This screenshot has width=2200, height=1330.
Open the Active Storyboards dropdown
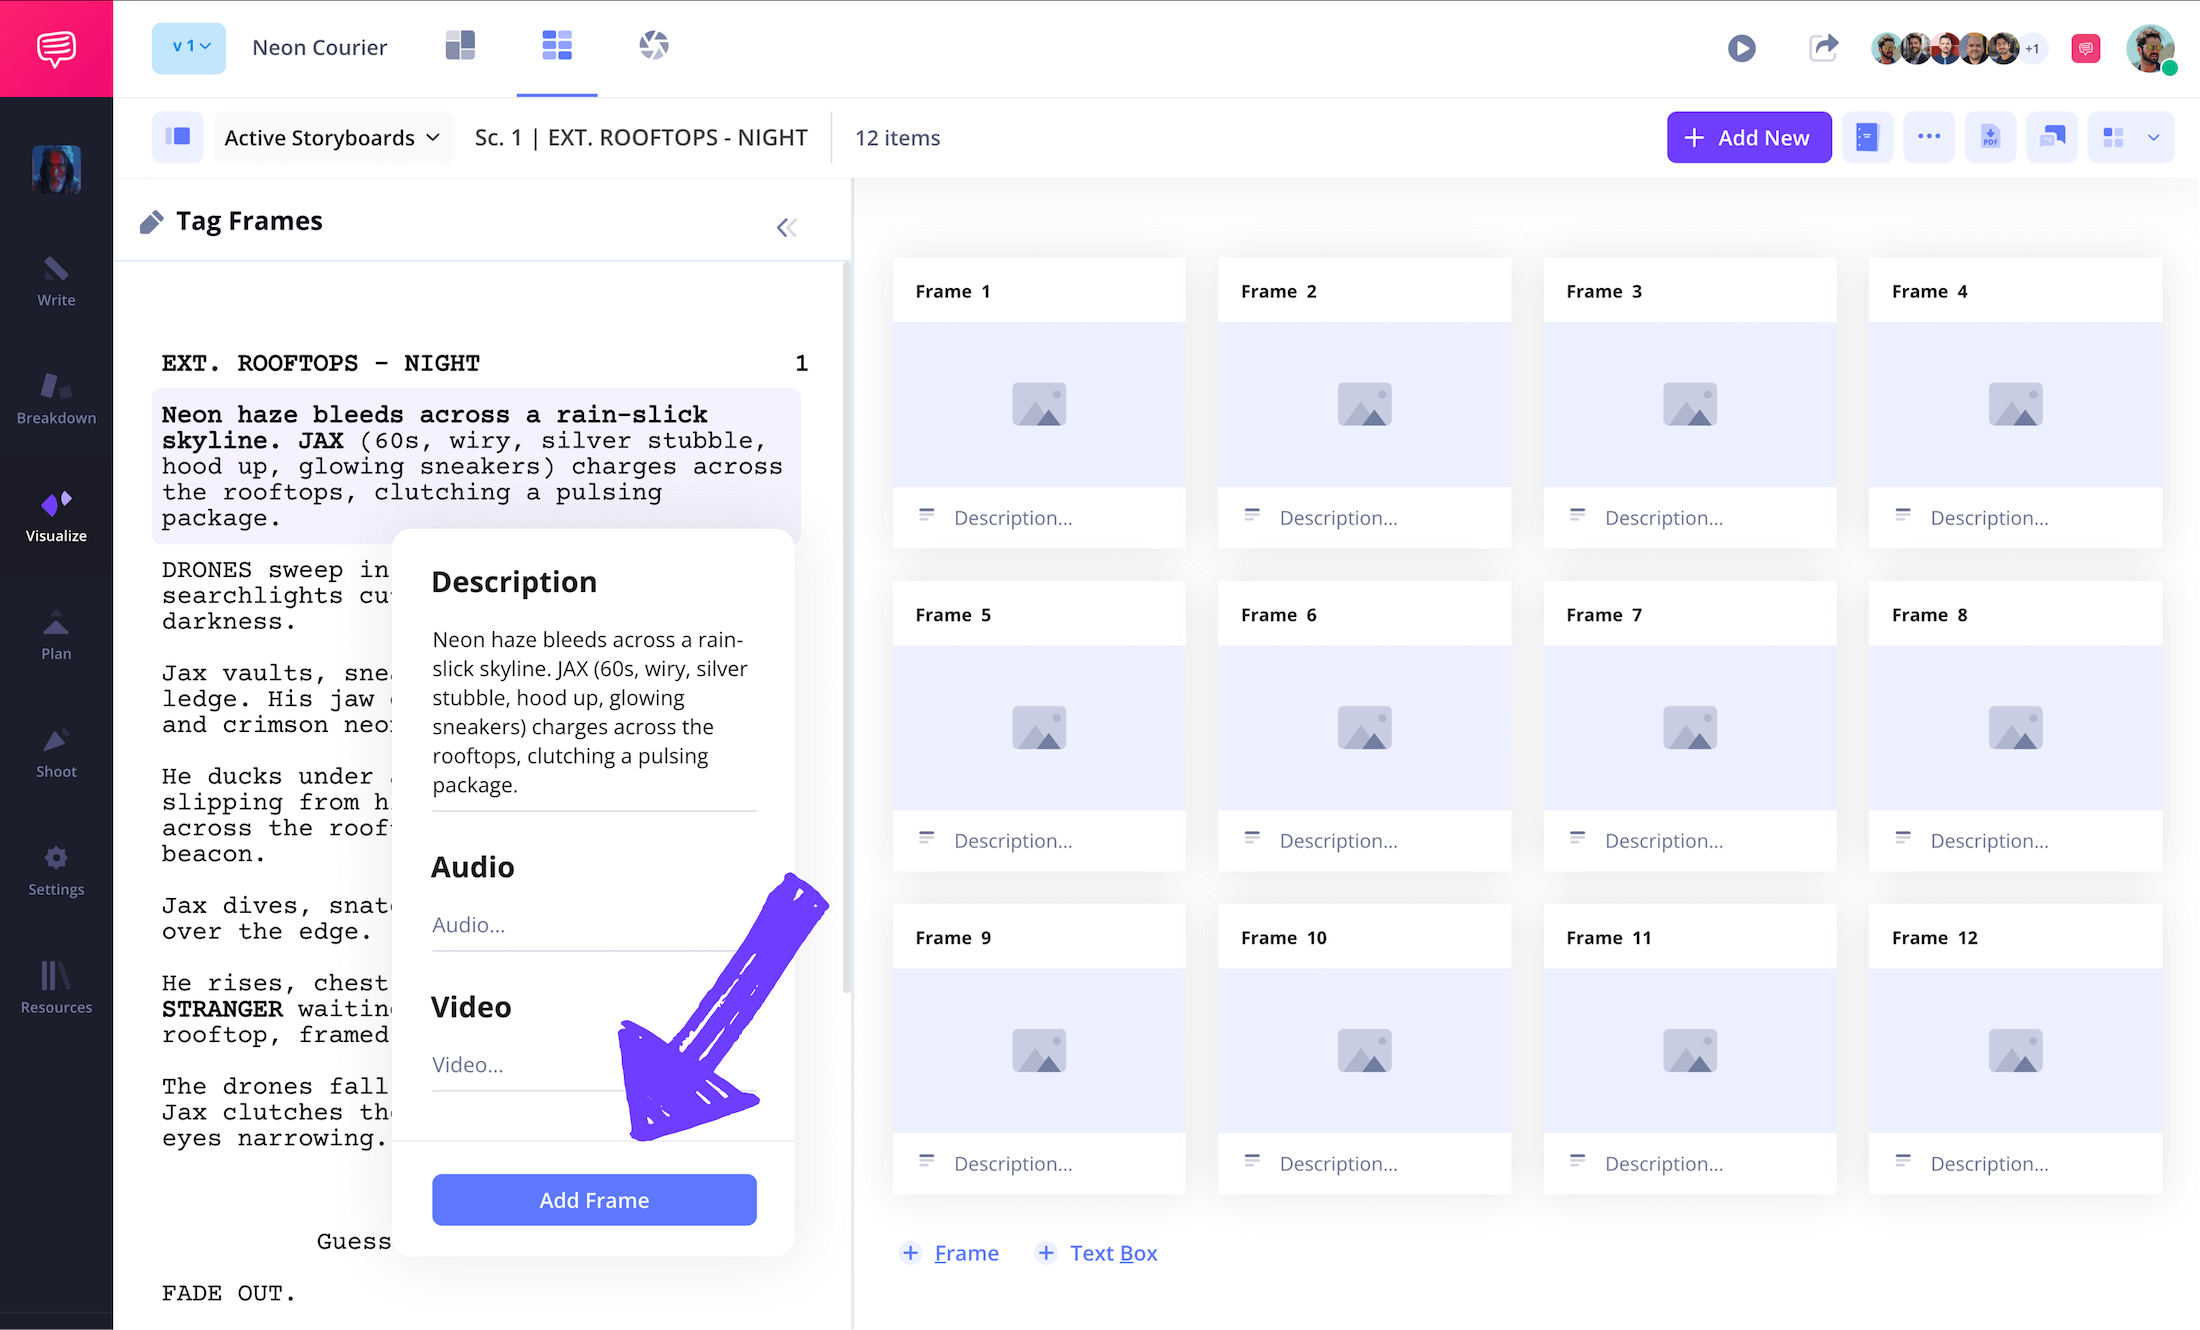(332, 138)
